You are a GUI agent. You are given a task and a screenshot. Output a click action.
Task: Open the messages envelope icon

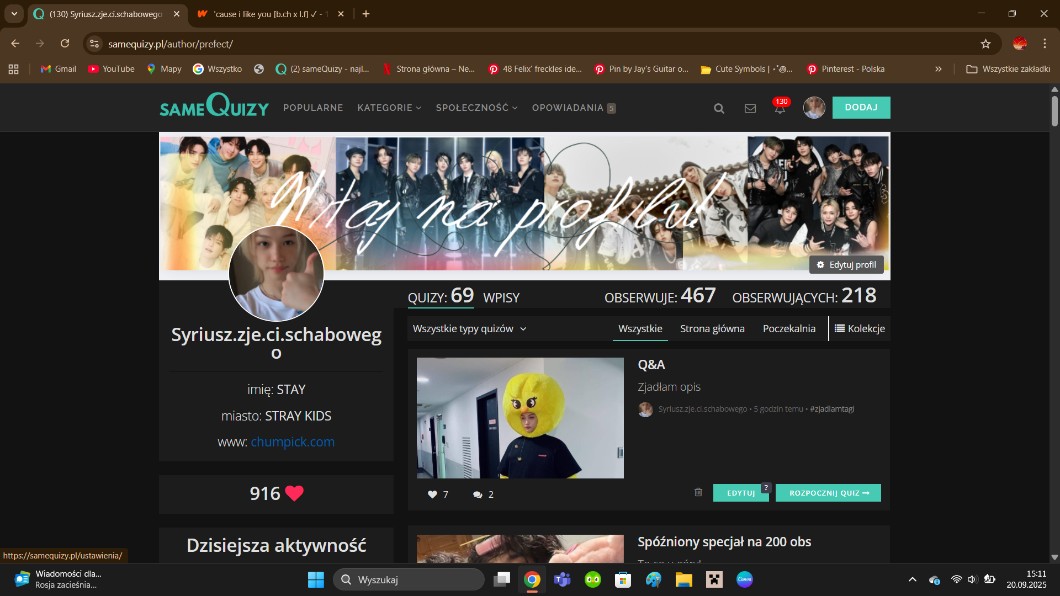tap(750, 108)
